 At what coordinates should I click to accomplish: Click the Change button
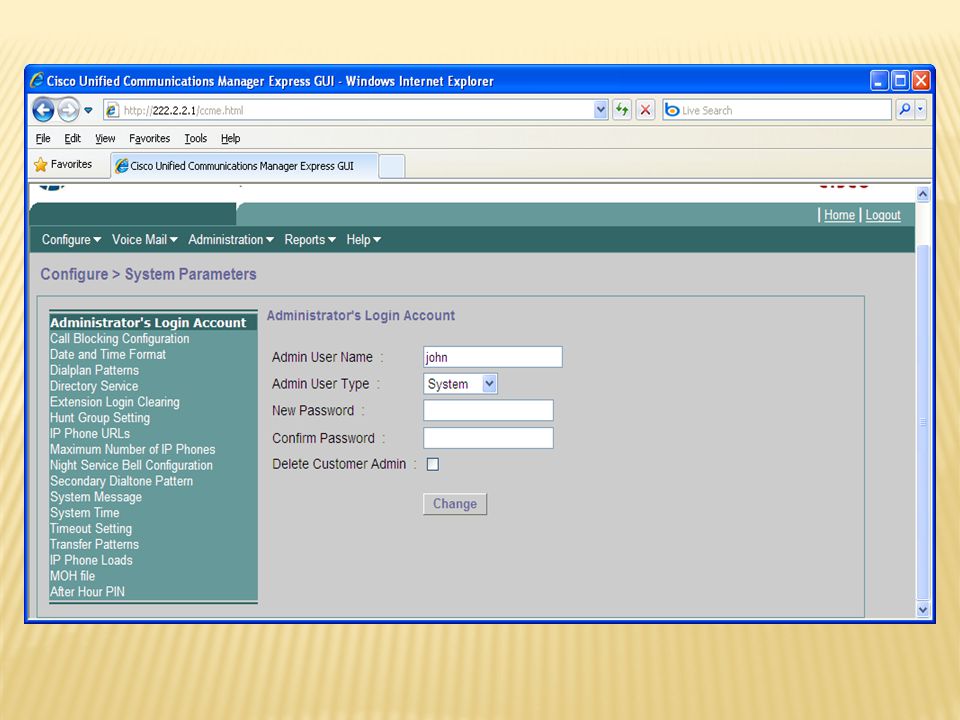pos(455,504)
